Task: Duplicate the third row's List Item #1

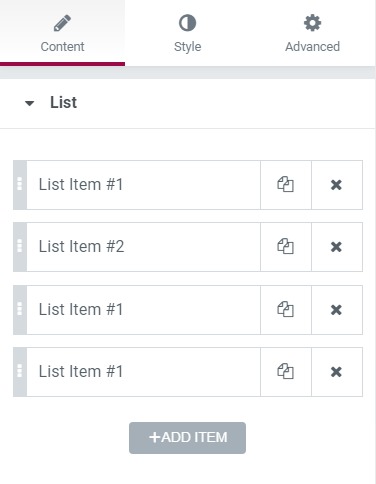Action: [286, 310]
